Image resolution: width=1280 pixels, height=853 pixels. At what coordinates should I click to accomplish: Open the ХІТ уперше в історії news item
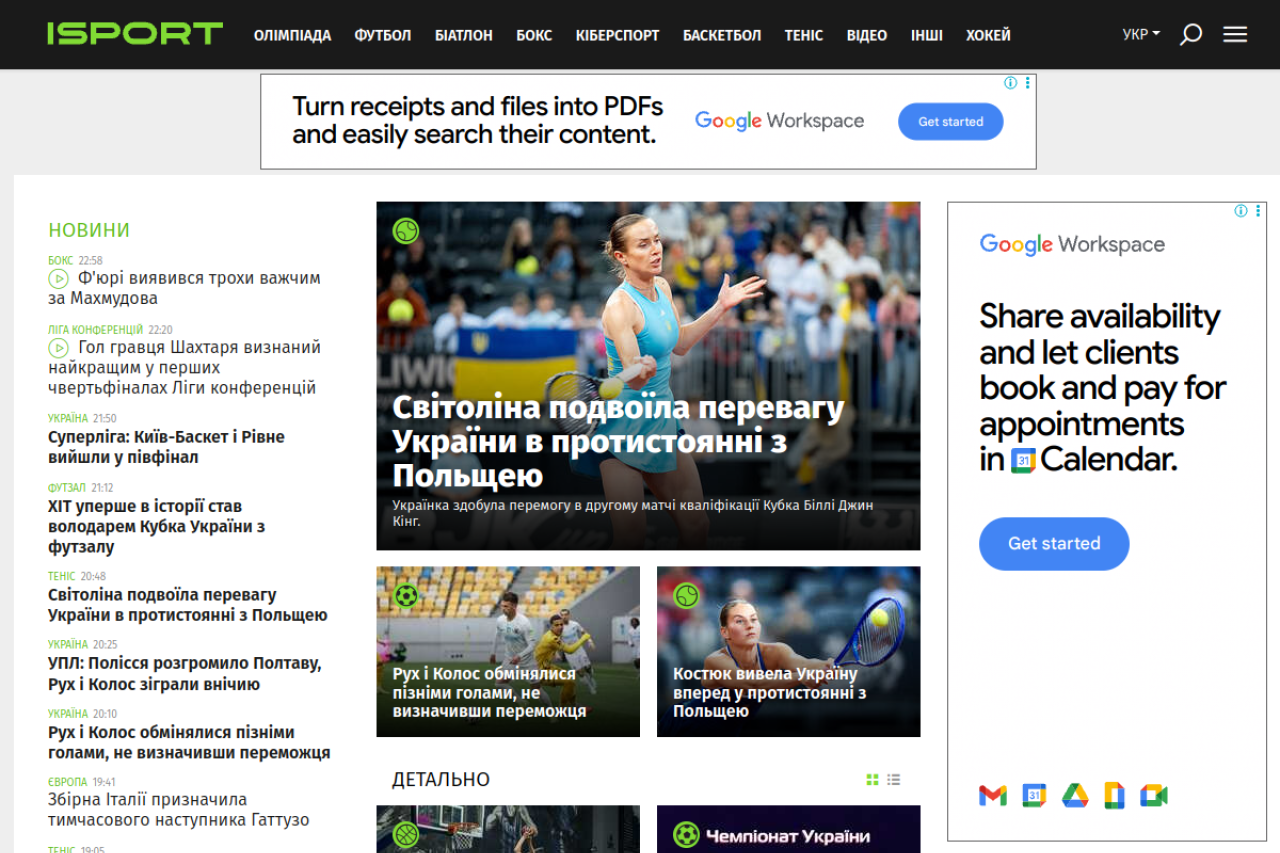click(x=156, y=526)
